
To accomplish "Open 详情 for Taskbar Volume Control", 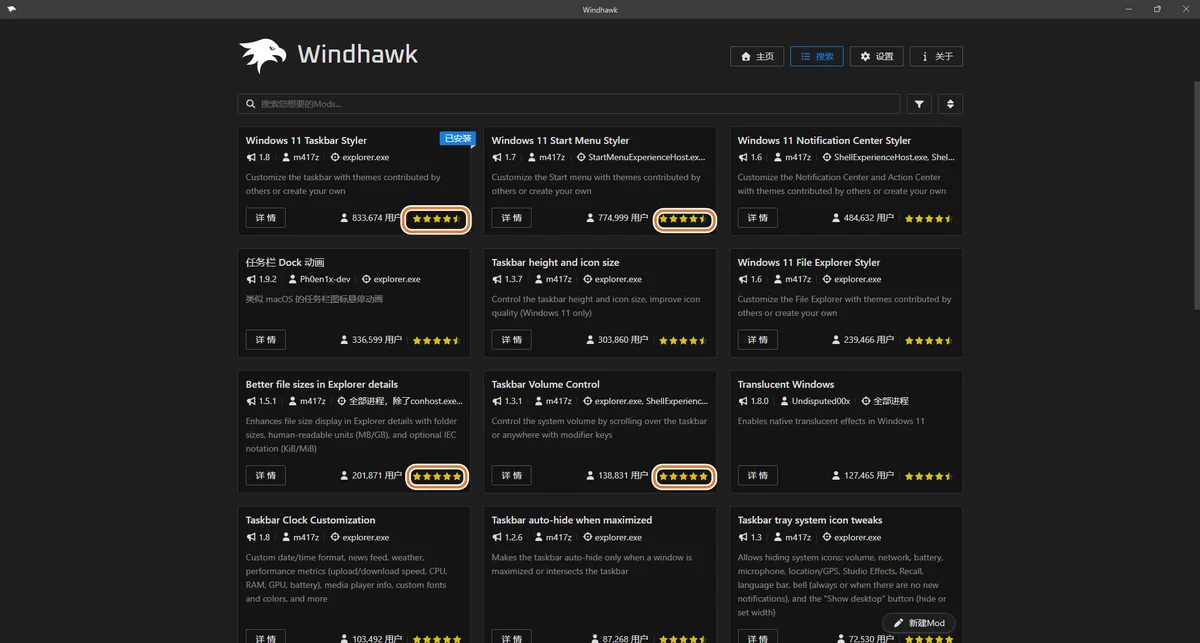I will click(x=512, y=476).
